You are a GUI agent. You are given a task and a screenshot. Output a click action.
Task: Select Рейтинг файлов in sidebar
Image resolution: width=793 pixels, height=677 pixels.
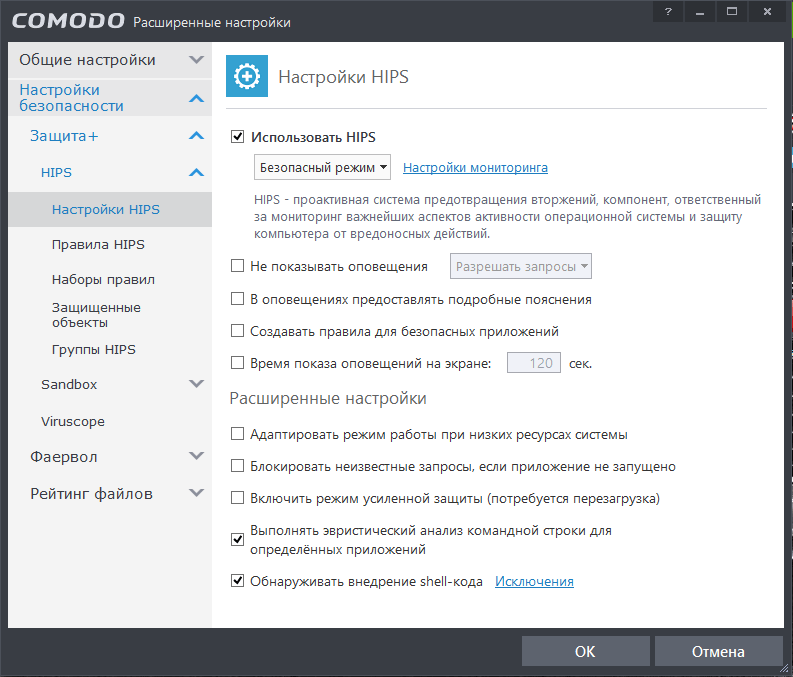coord(91,493)
